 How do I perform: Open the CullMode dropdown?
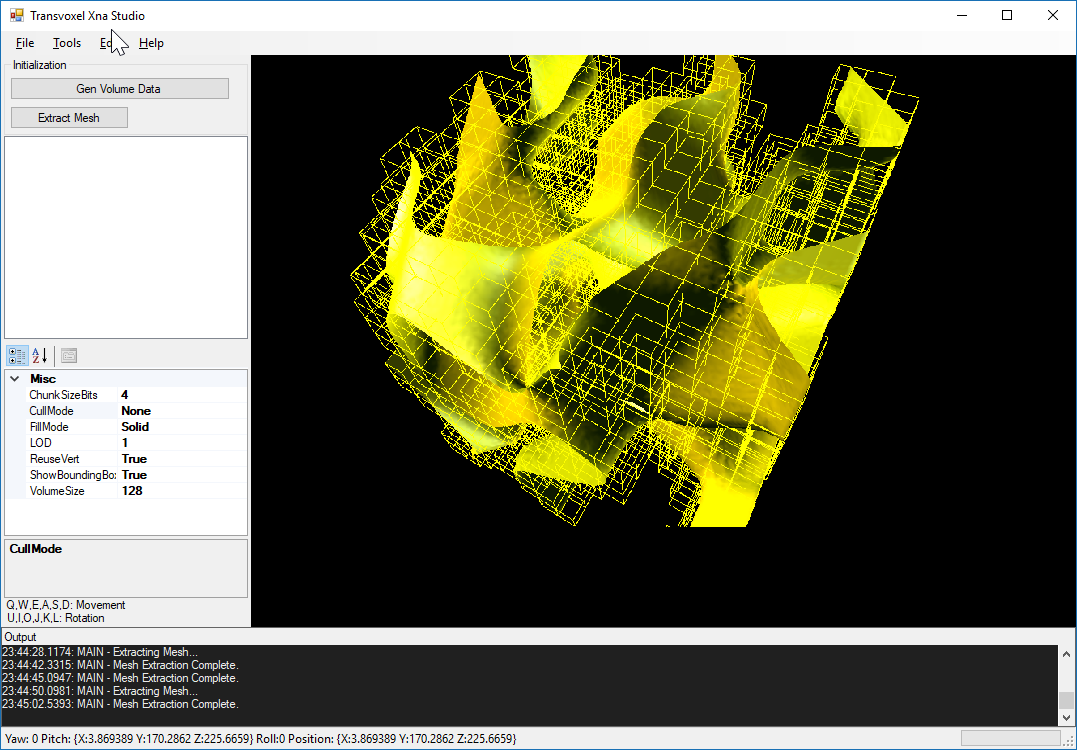click(x=180, y=410)
